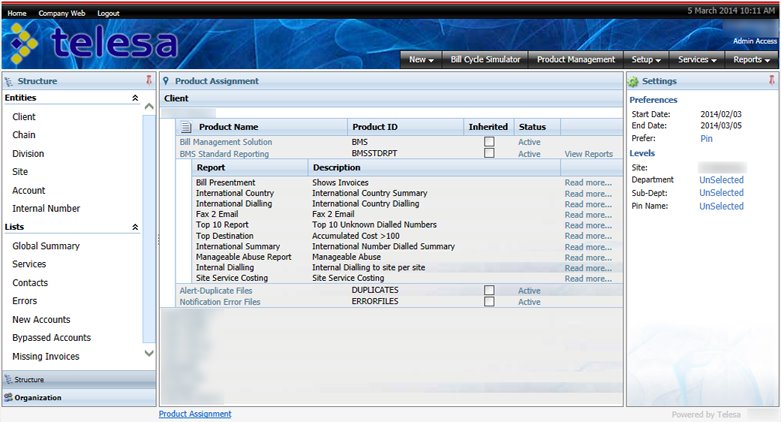Tick Inherited checkbox for BMS Standard Reporting

tap(489, 153)
